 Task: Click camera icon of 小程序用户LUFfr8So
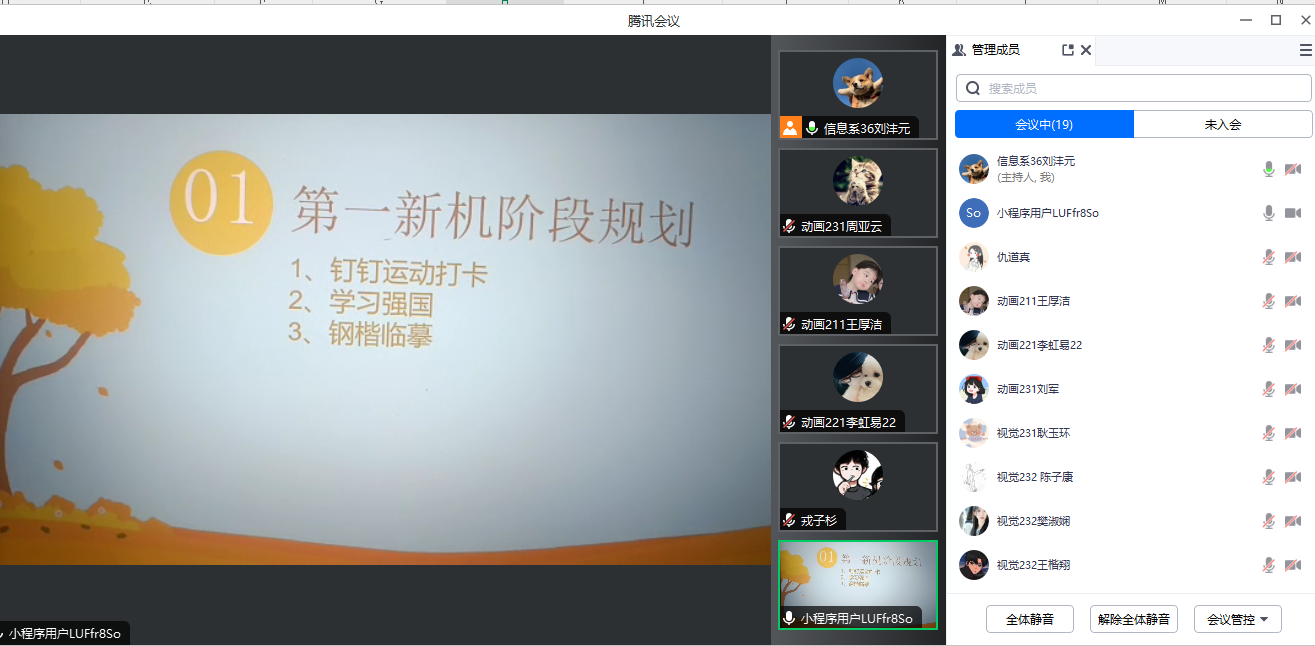(x=1292, y=213)
